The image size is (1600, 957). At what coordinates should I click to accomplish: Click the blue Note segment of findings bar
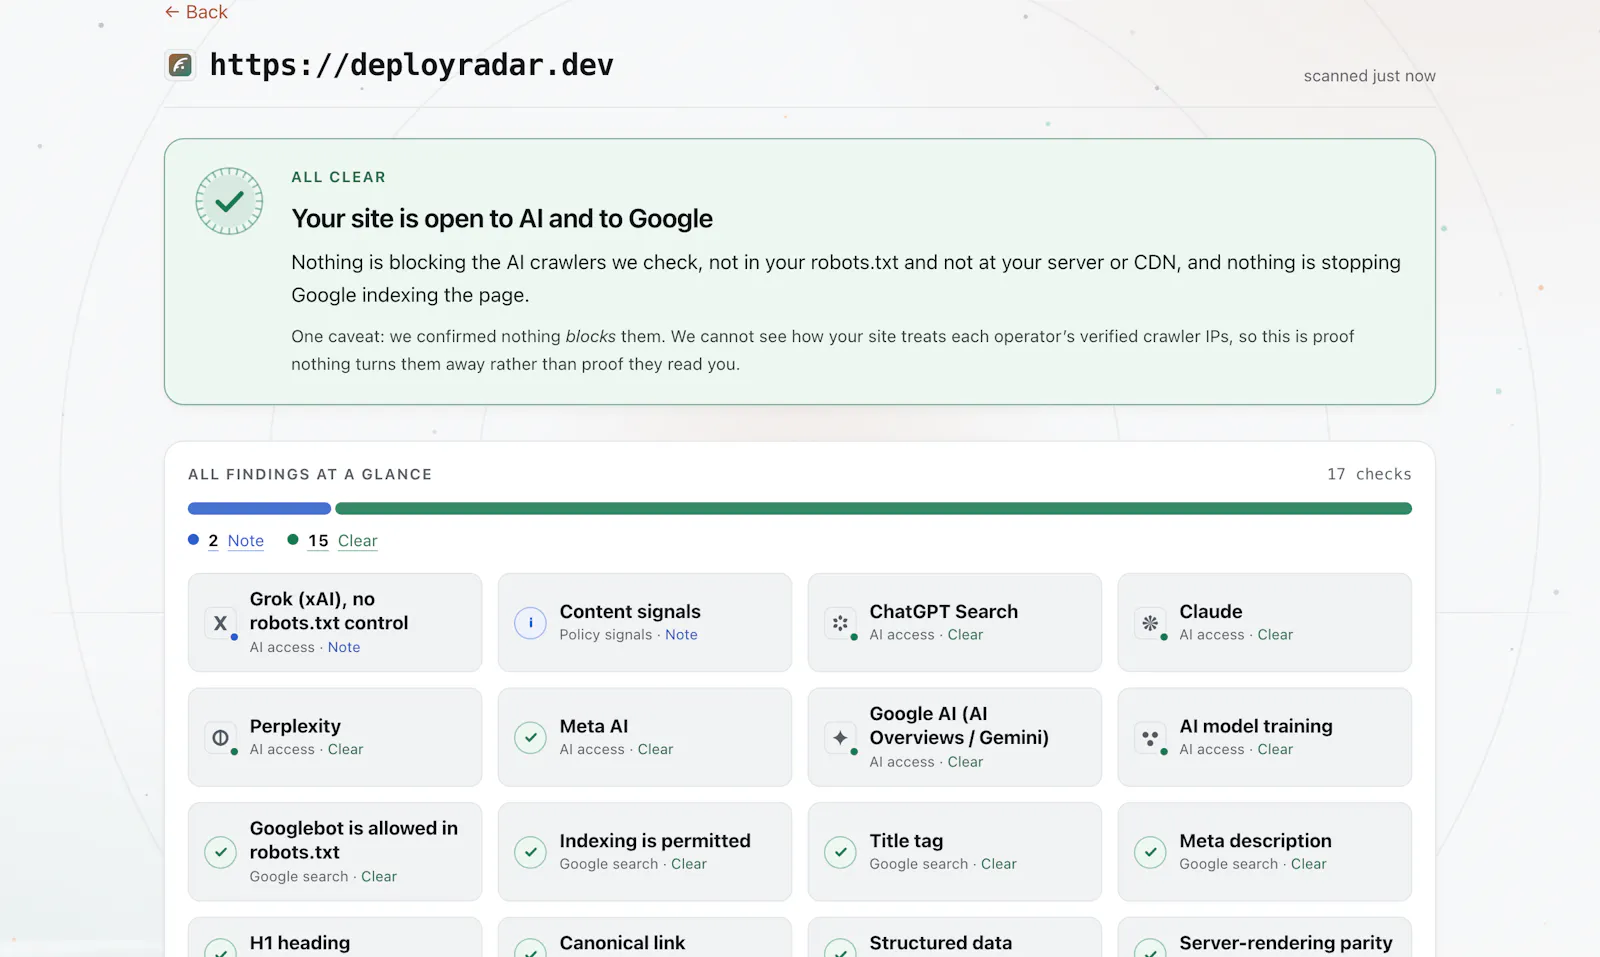pyautogui.click(x=259, y=509)
